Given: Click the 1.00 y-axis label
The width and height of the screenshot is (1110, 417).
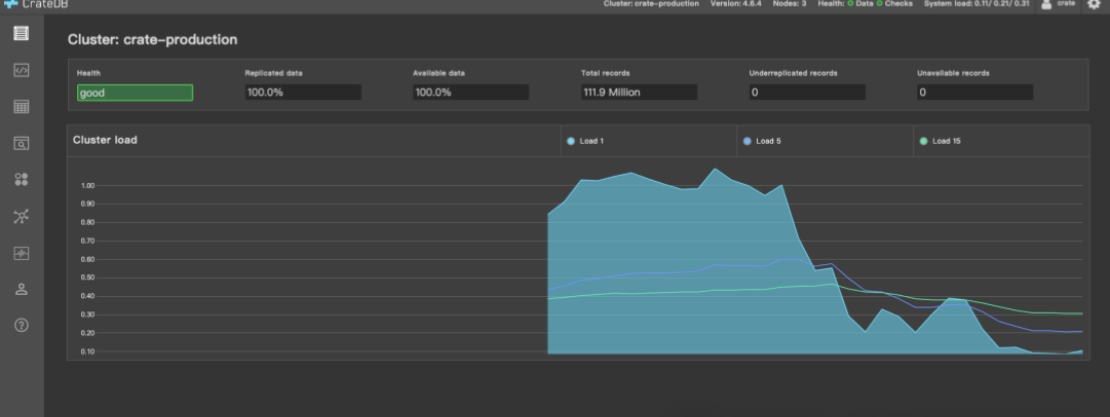Looking at the screenshot, I should 88,185.
